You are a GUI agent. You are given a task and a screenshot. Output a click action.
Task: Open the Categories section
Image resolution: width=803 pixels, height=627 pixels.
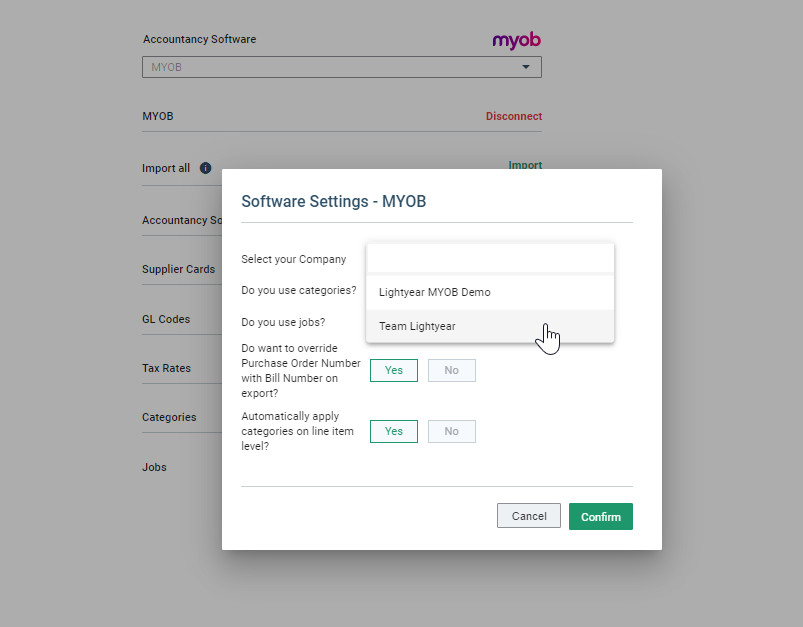169,417
